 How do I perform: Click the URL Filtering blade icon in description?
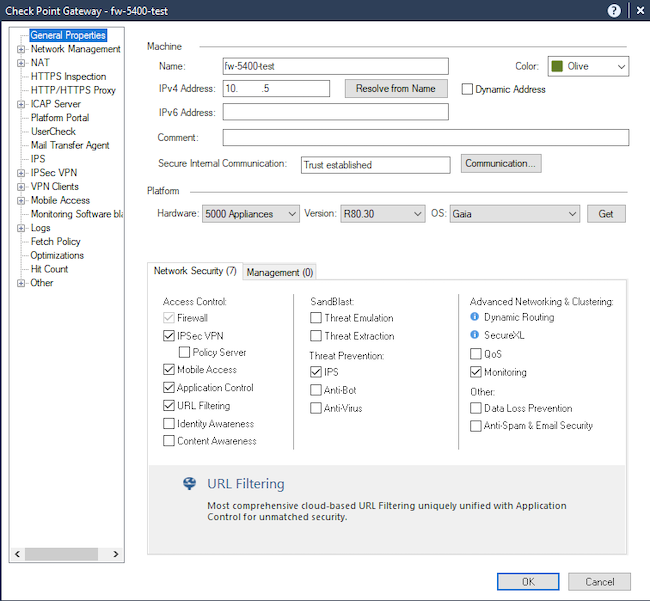tap(189, 484)
